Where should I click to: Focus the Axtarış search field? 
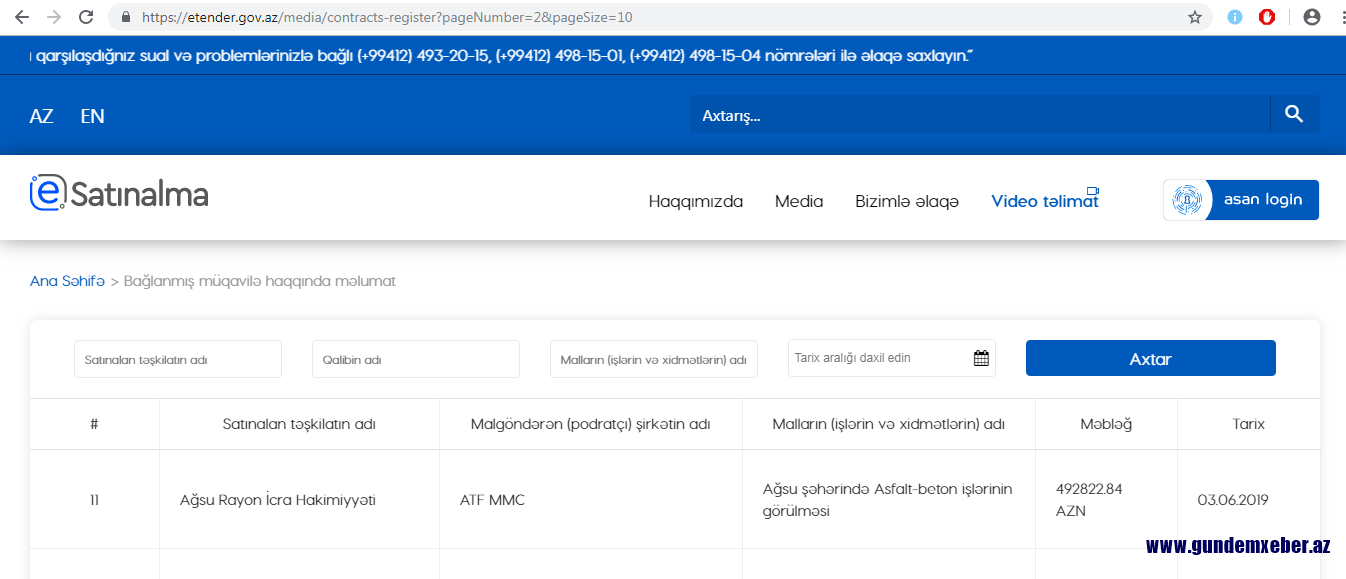(x=980, y=115)
